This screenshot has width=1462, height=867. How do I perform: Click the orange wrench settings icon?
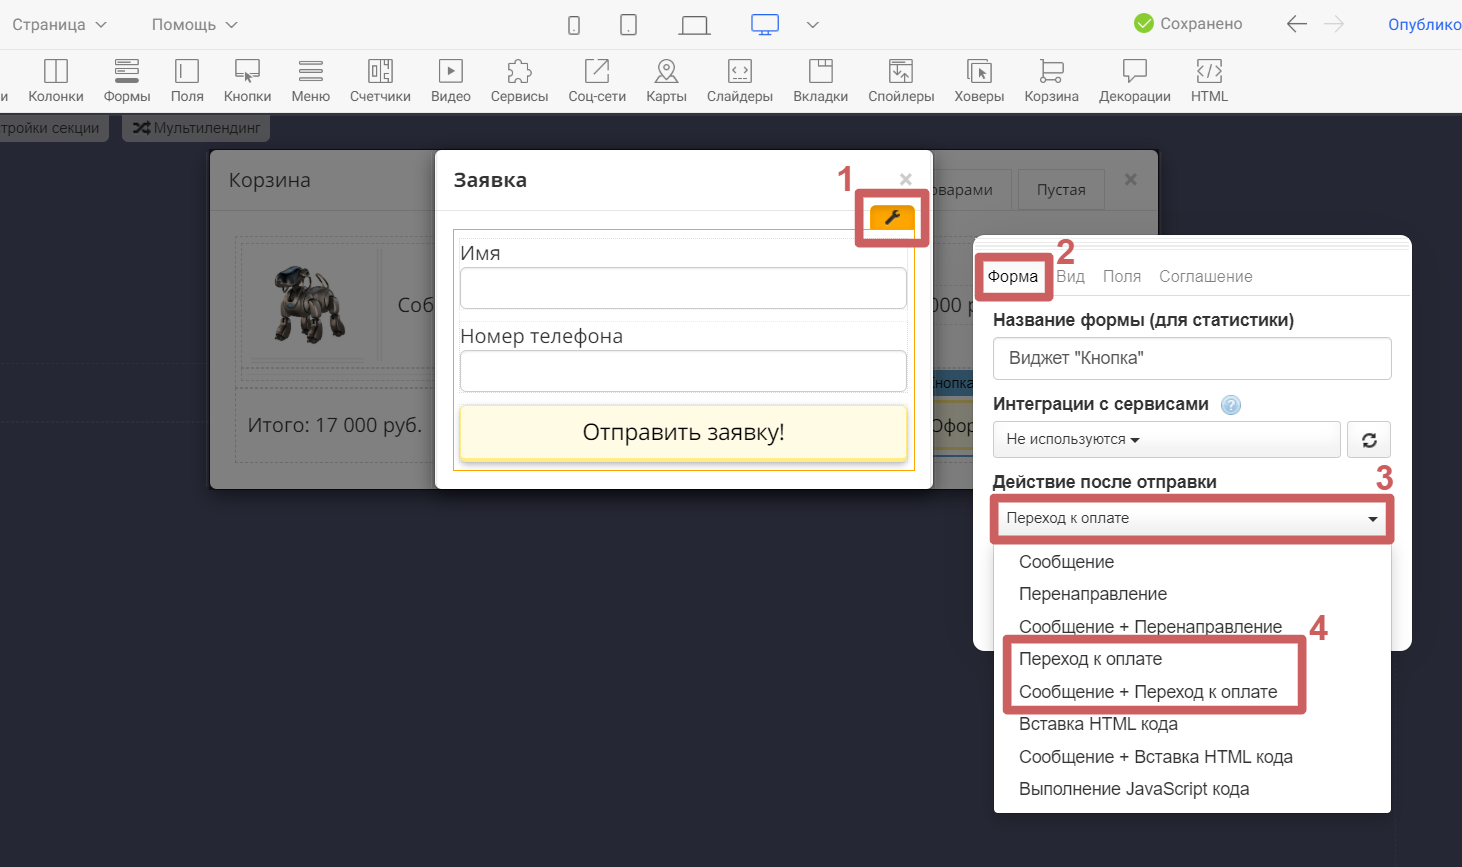tap(892, 218)
